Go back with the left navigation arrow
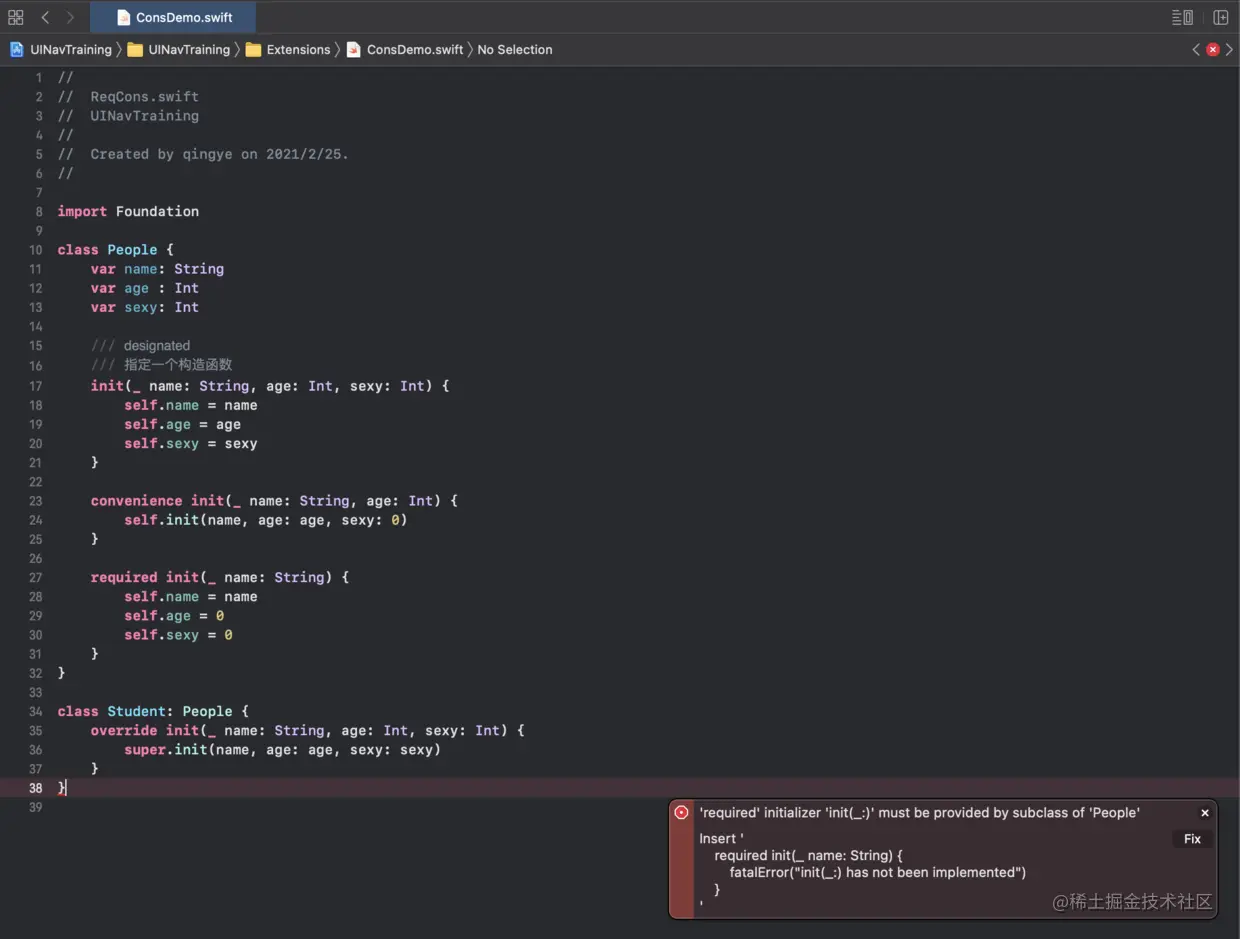This screenshot has width=1240, height=939. point(45,17)
